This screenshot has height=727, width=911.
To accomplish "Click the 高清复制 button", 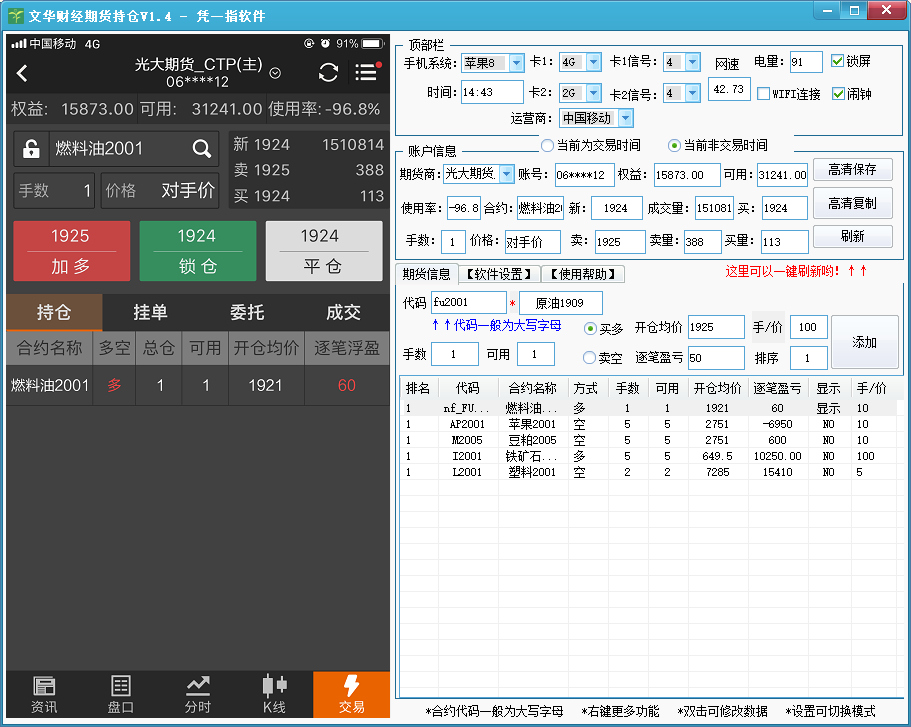I will (852, 203).
